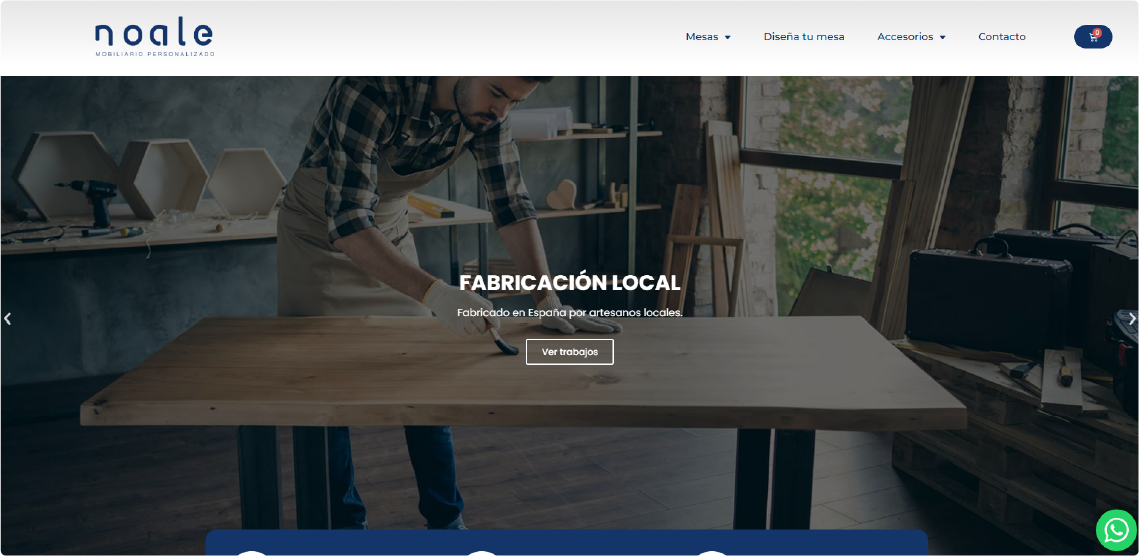Open the shopping cart
This screenshot has height=556, width=1139.
coord(1091,37)
